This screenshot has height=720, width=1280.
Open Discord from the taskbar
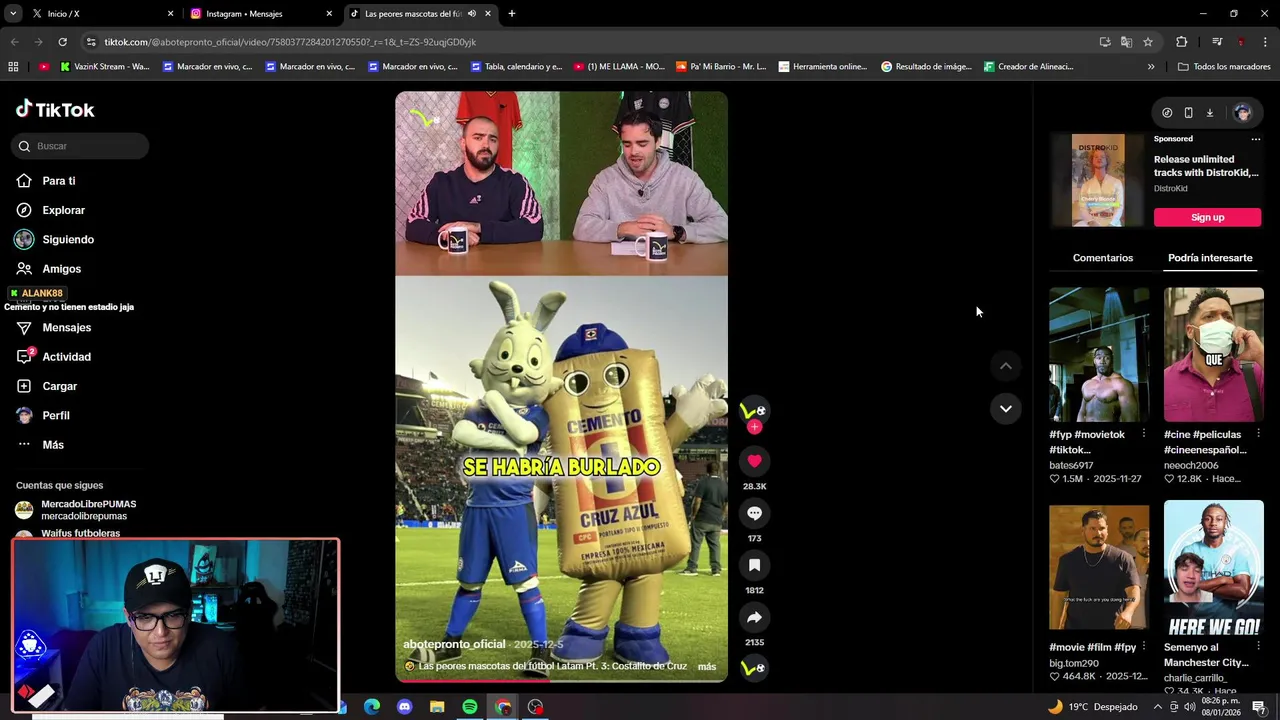click(404, 707)
